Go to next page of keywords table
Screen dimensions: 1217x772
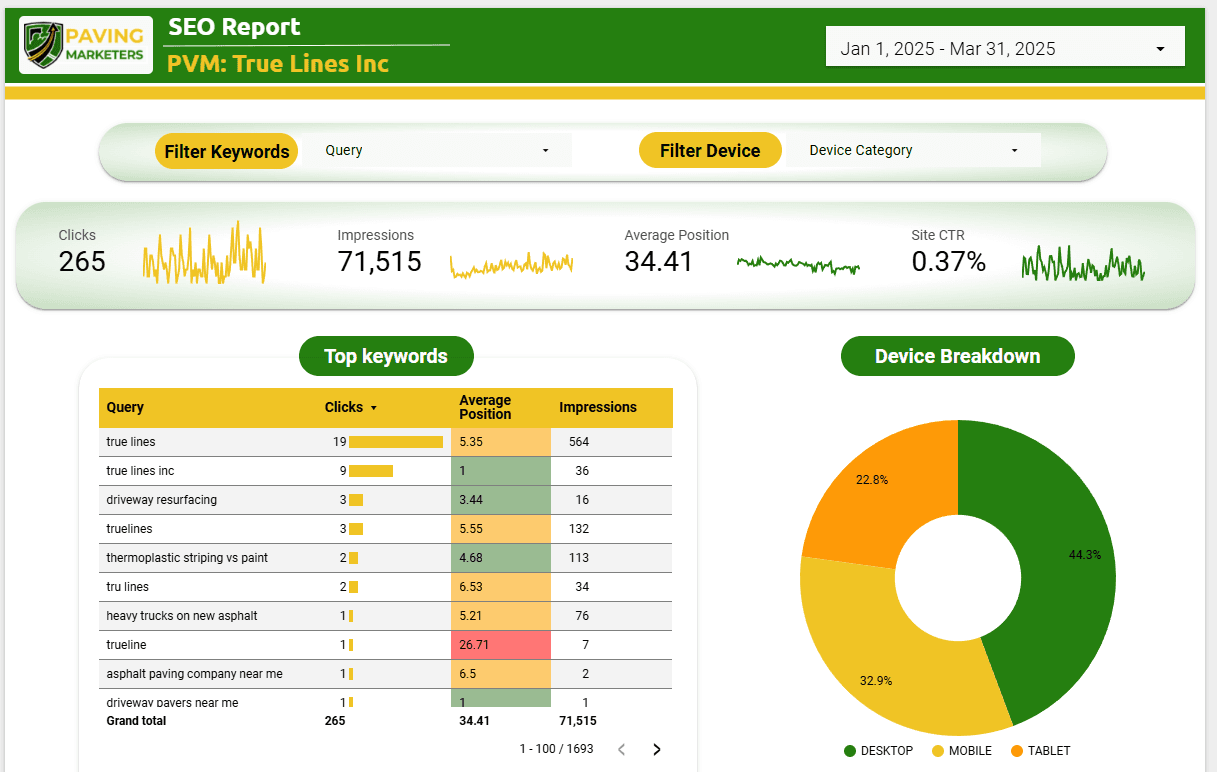[x=657, y=749]
